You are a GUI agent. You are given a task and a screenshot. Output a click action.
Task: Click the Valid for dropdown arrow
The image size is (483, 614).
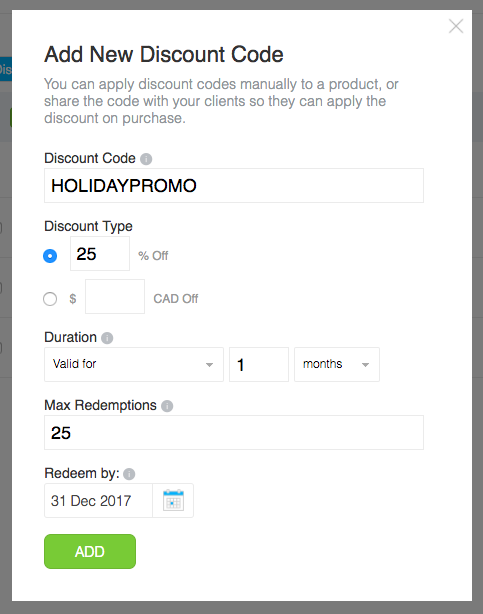(210, 365)
